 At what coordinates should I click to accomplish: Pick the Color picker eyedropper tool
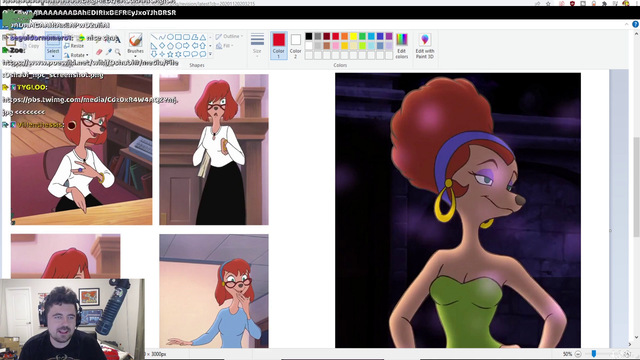pos(109,52)
